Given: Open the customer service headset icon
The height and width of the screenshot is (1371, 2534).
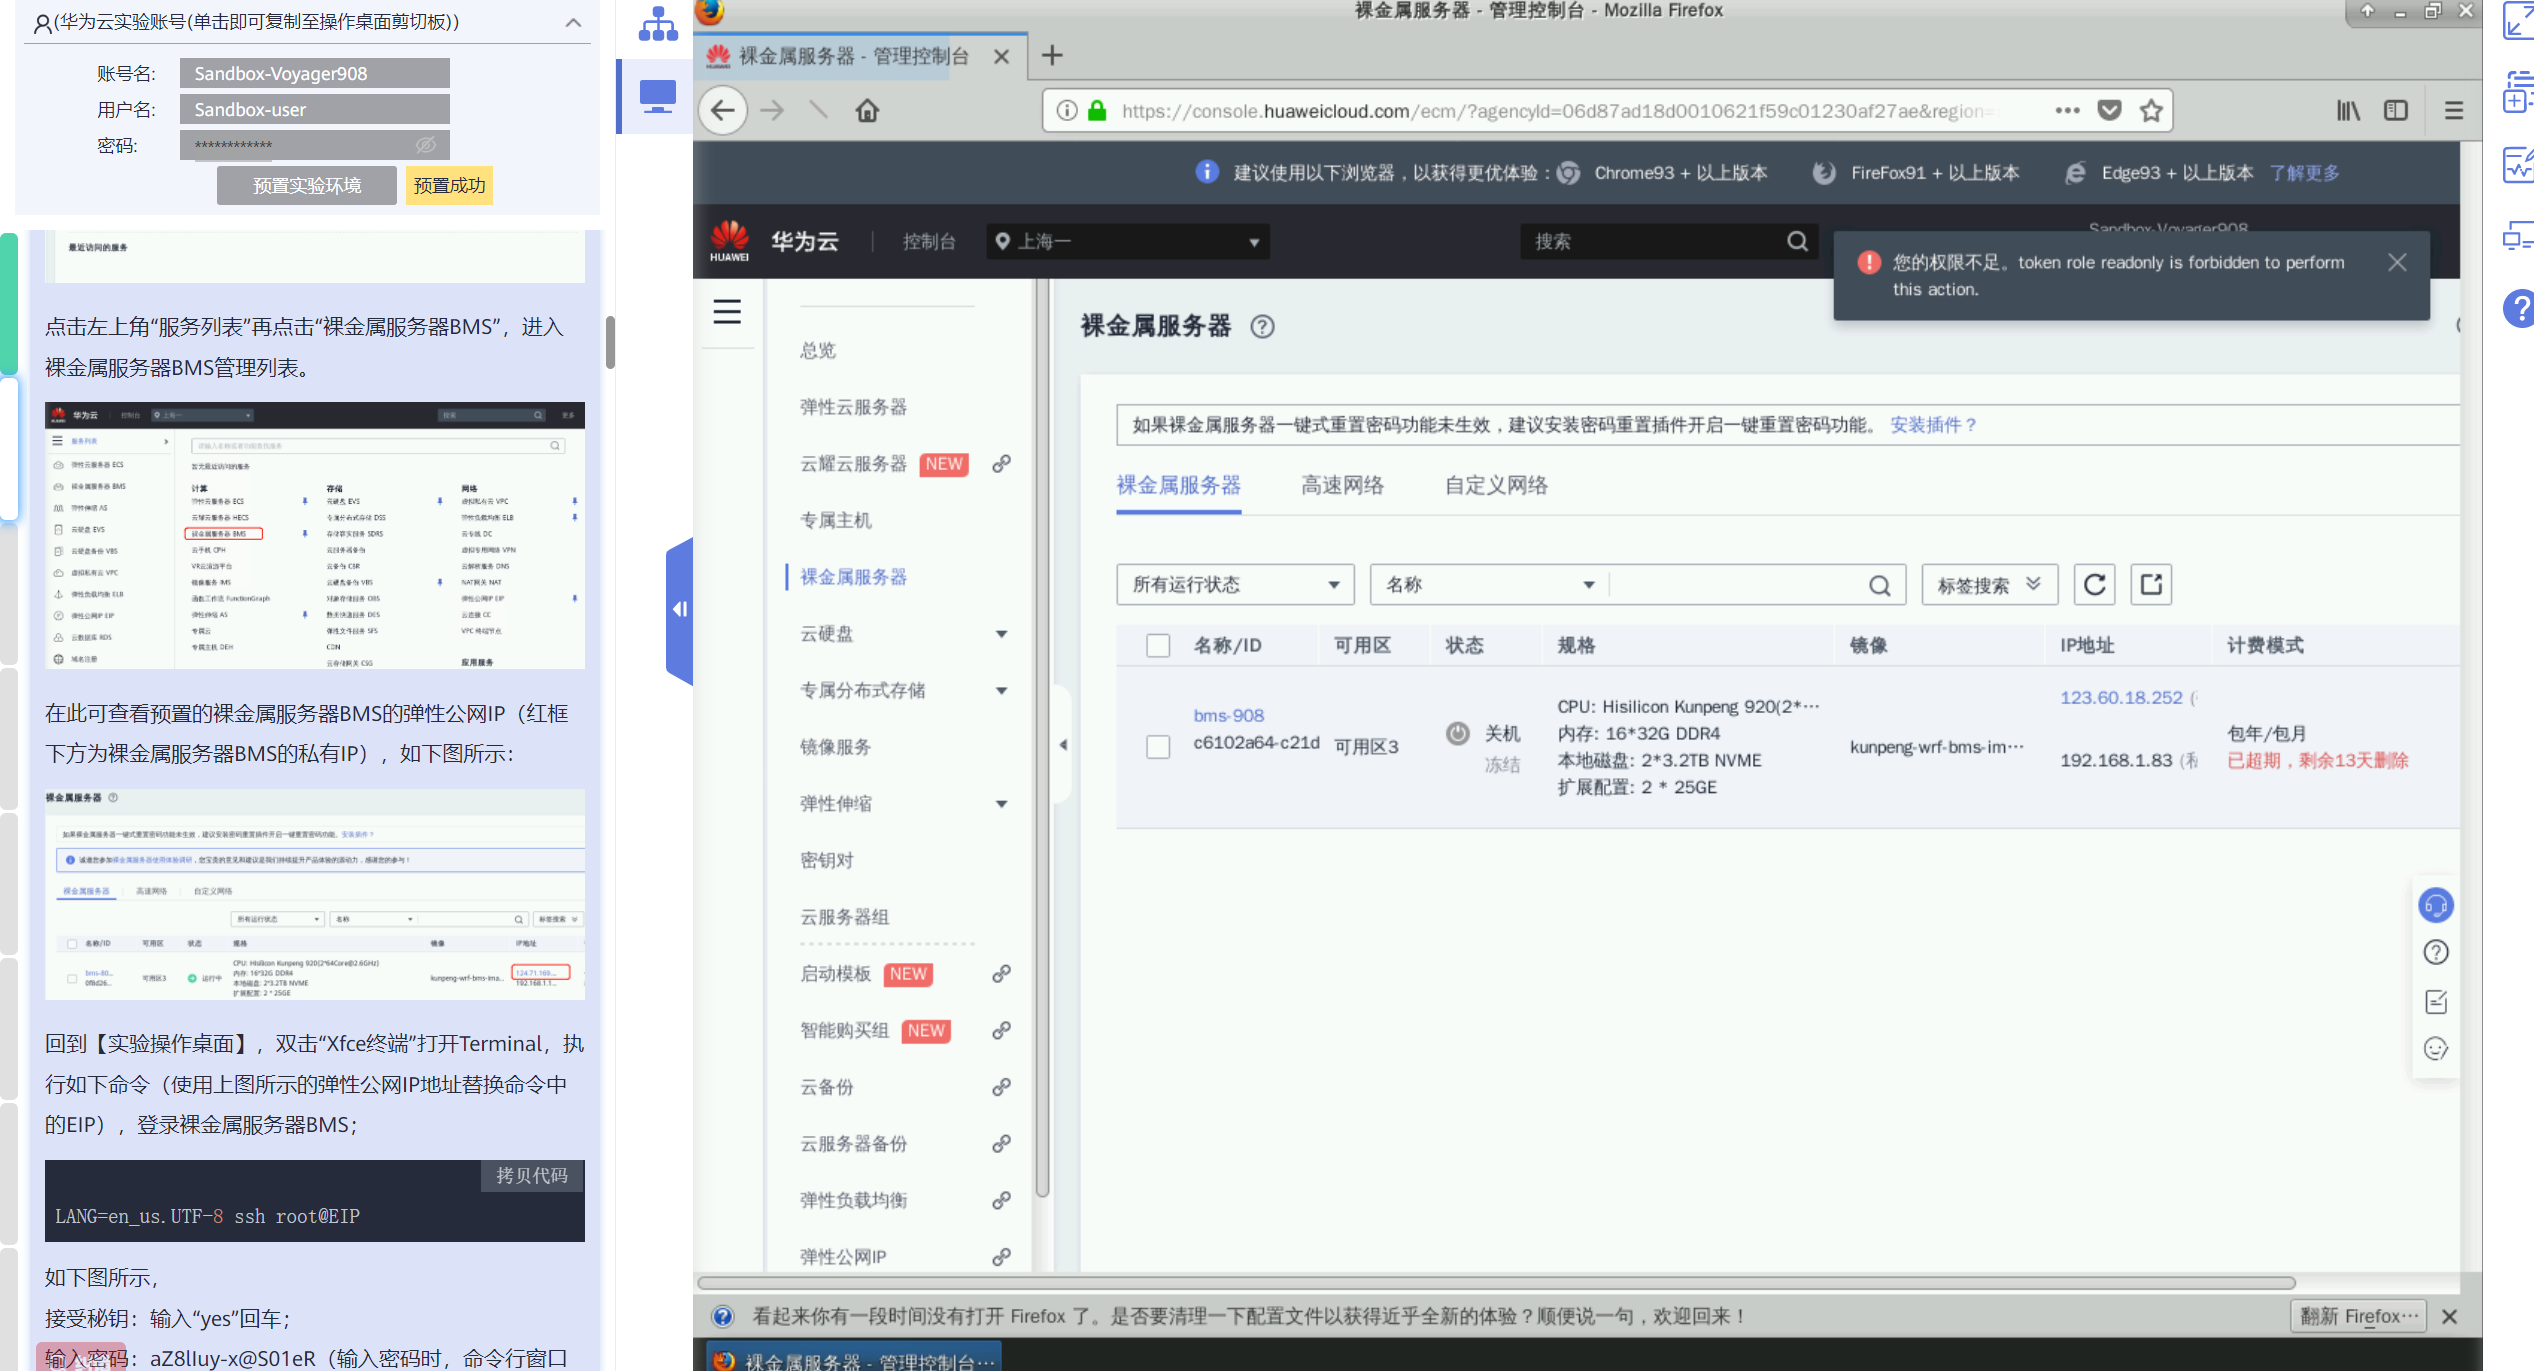Looking at the screenshot, I should click(2436, 906).
